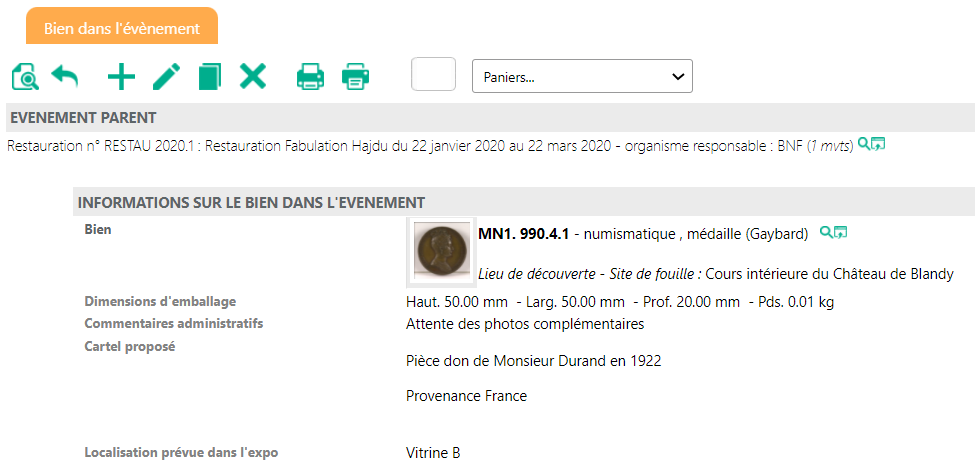Duplicate the record with the copy icon
The width and height of the screenshot is (975, 473).
(x=209, y=77)
